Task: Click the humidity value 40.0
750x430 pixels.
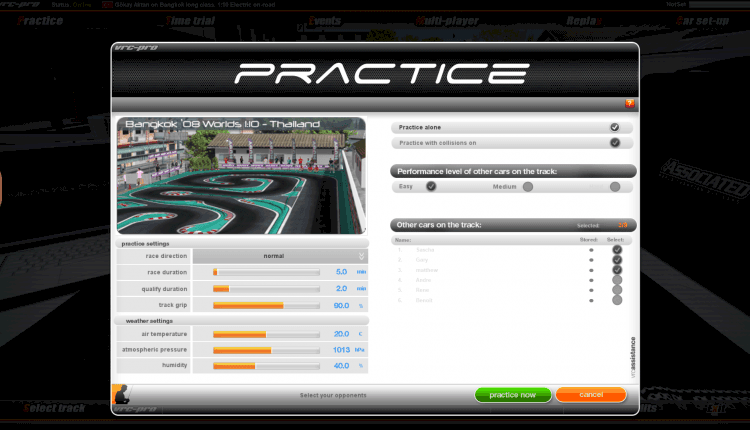Action: pos(342,365)
